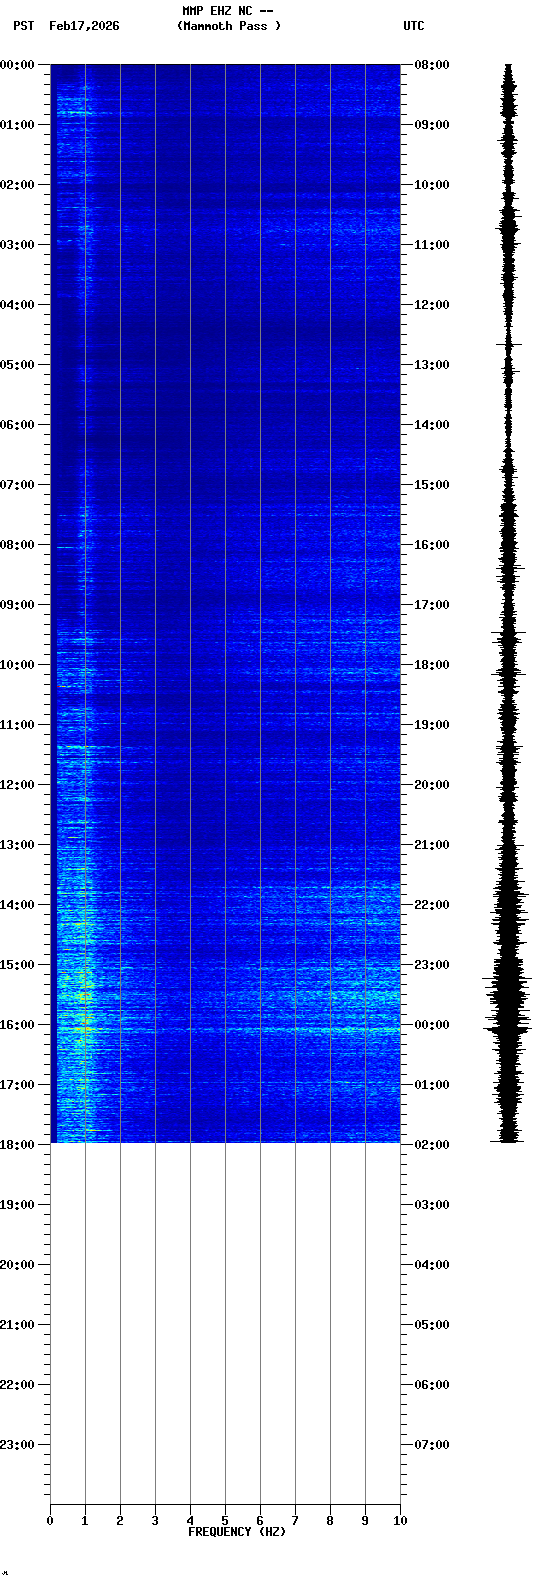Click frequency axis tick label '10'
This screenshot has height=1584, width=552.
(400, 1521)
